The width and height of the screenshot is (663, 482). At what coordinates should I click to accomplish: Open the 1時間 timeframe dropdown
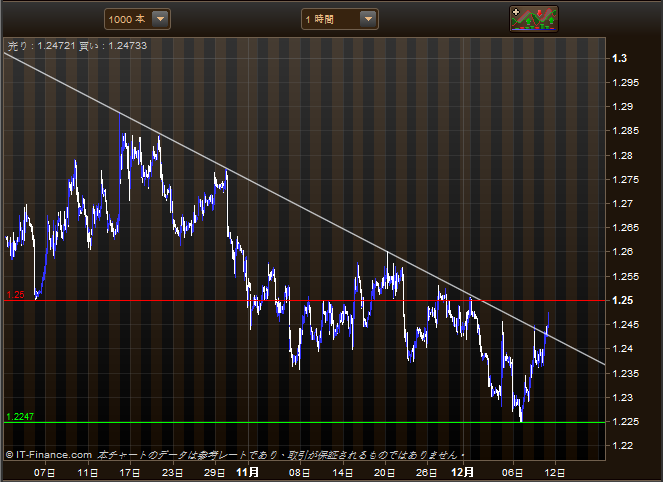[340, 19]
